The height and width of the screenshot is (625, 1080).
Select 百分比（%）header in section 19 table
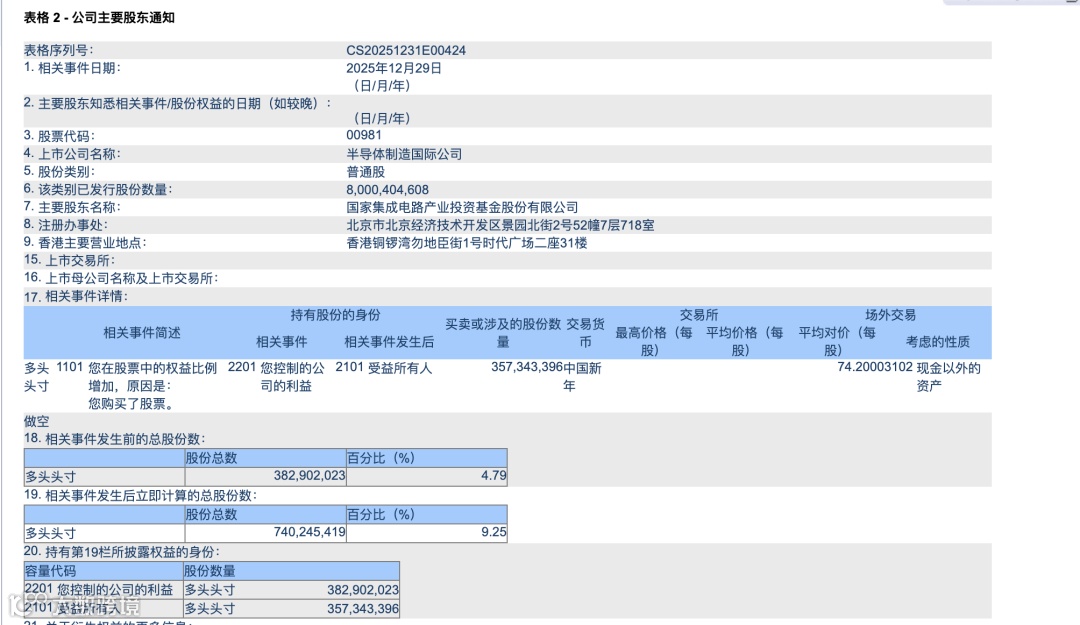coord(381,515)
